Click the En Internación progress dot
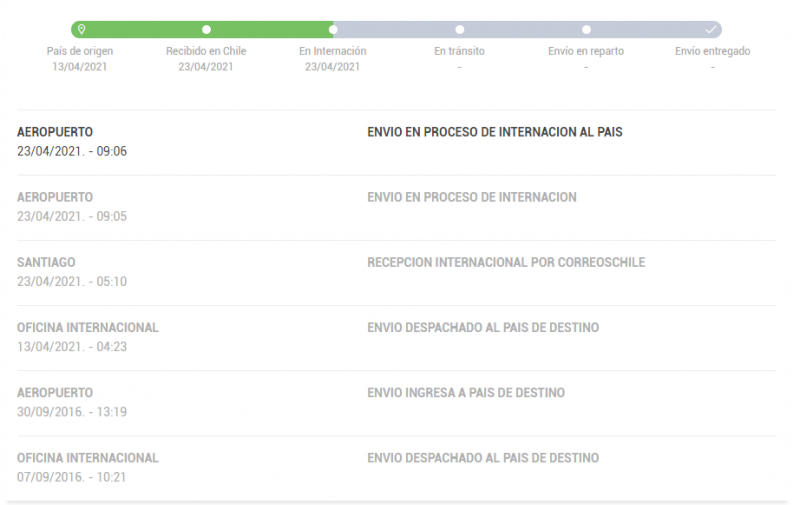 tap(333, 29)
